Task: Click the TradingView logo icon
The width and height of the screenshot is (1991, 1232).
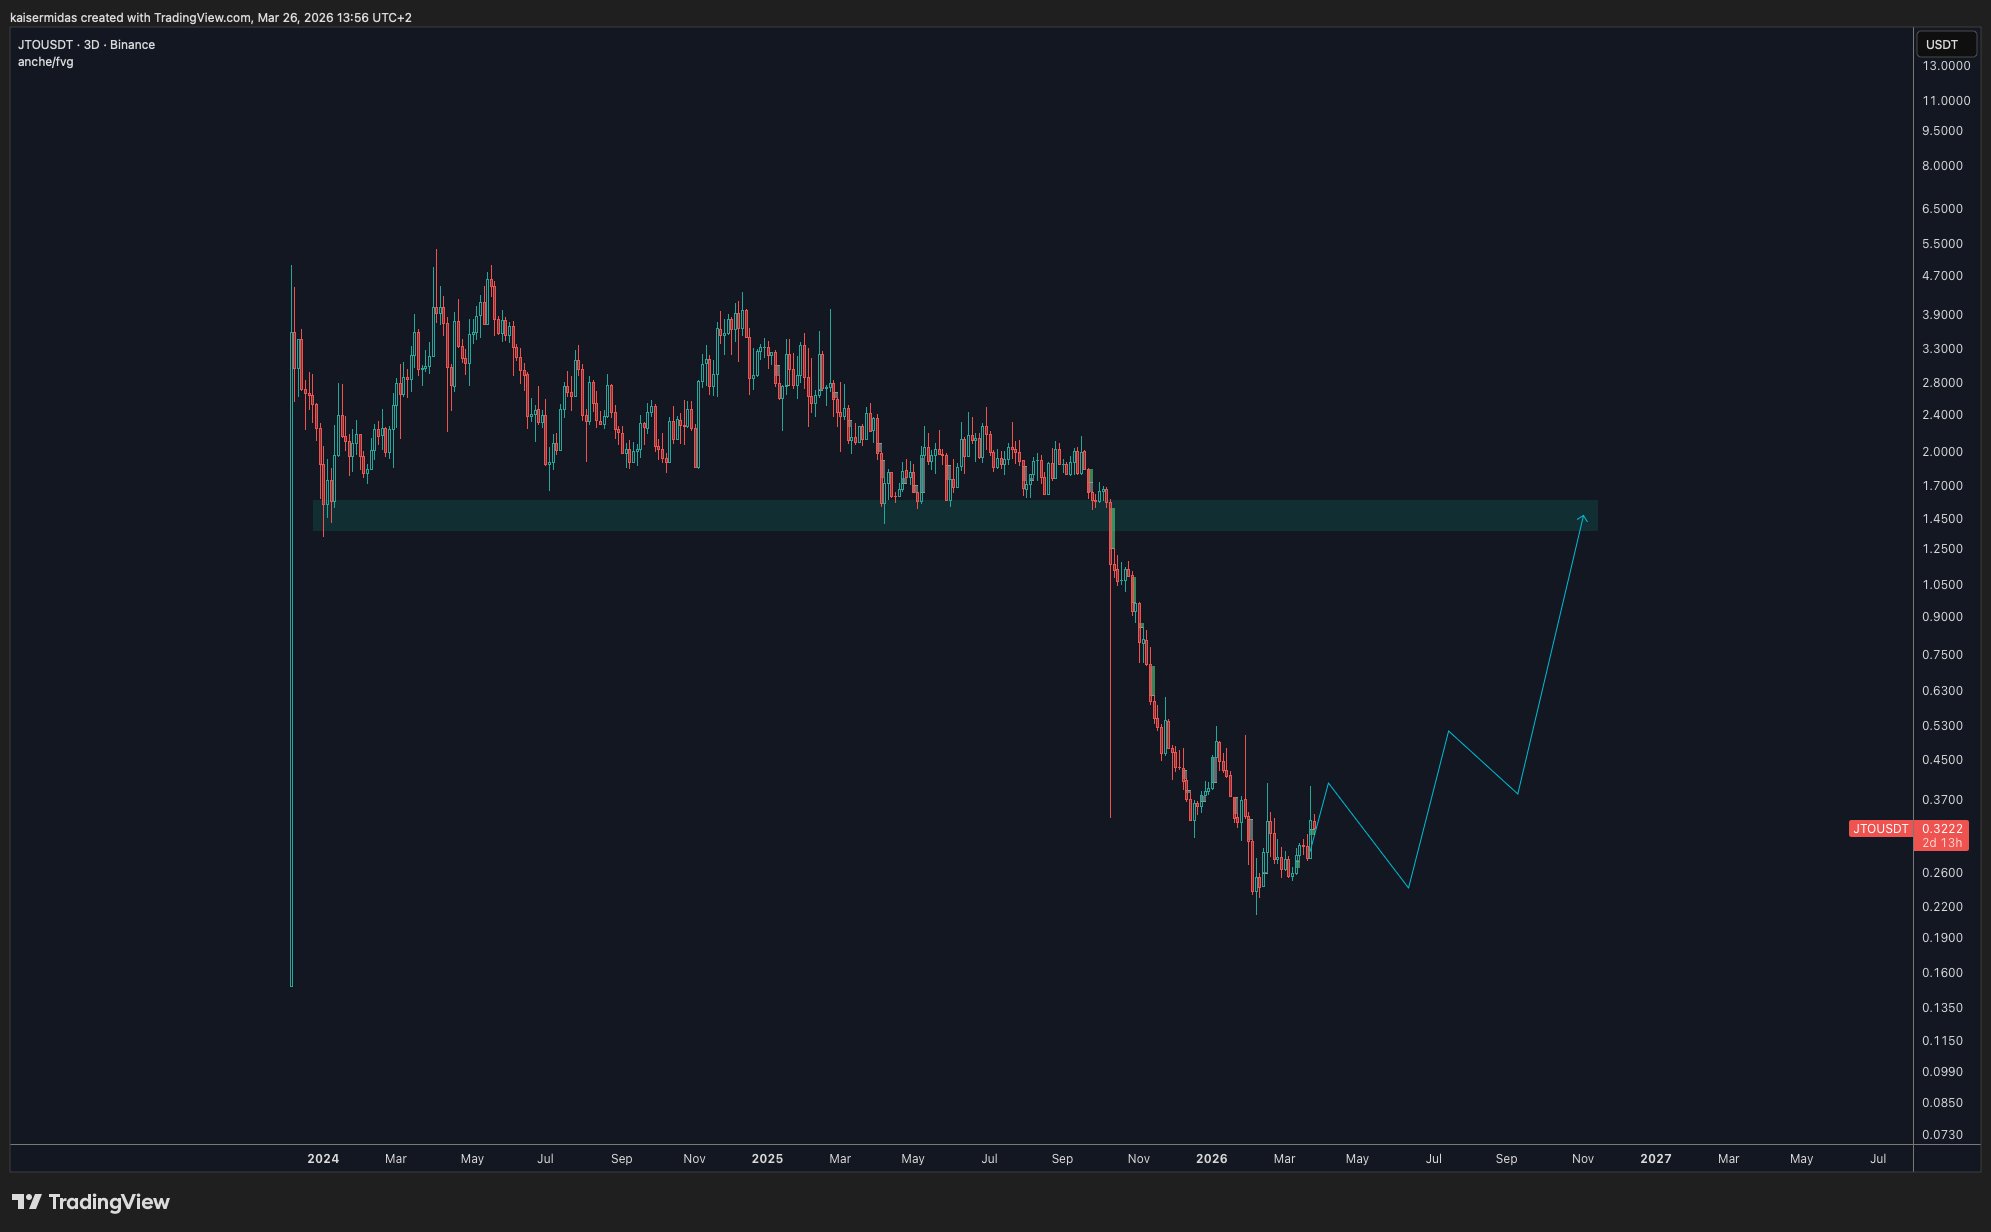Action: pos(26,1202)
